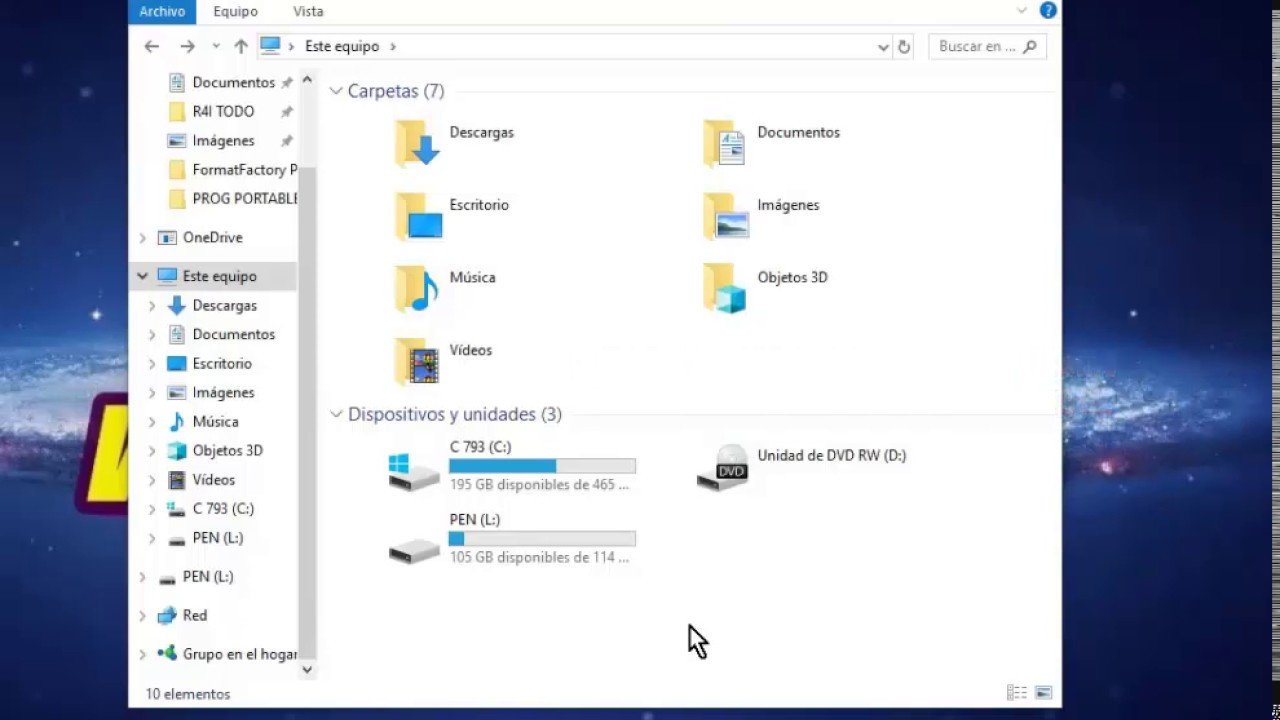Click inside the Buscar search field
1280x720 pixels.
click(975, 46)
